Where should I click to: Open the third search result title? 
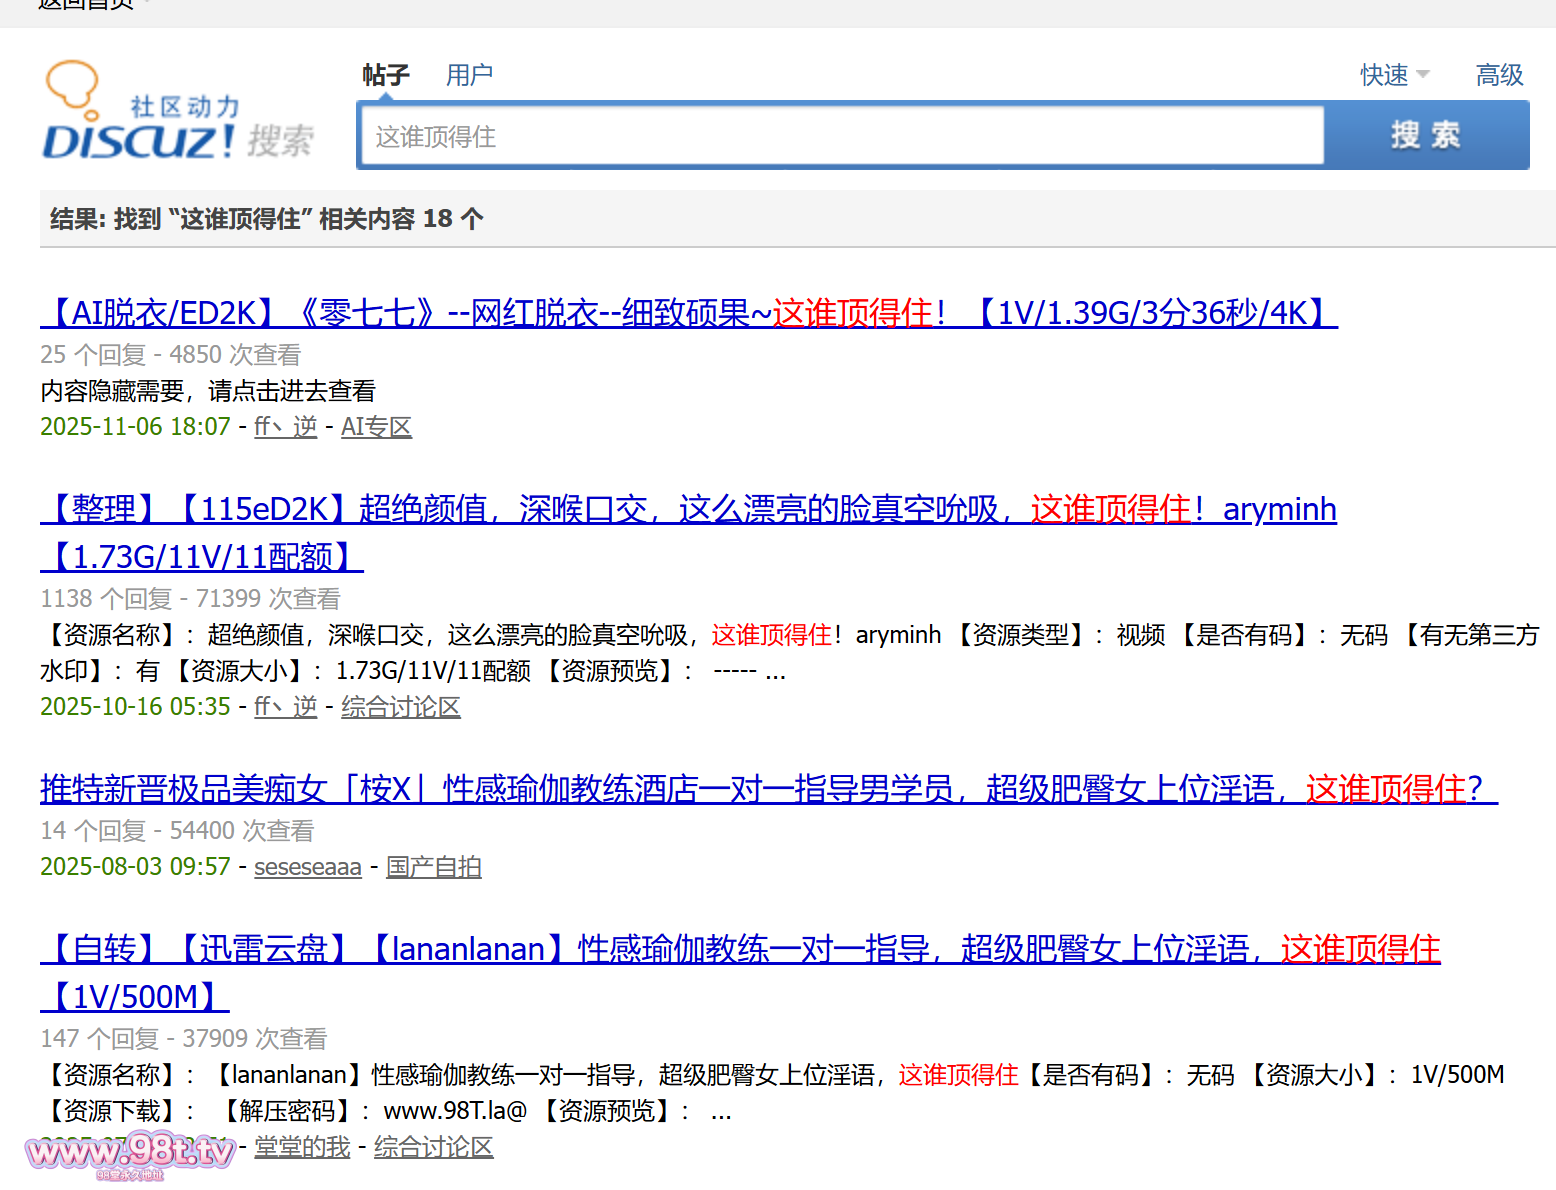[768, 789]
